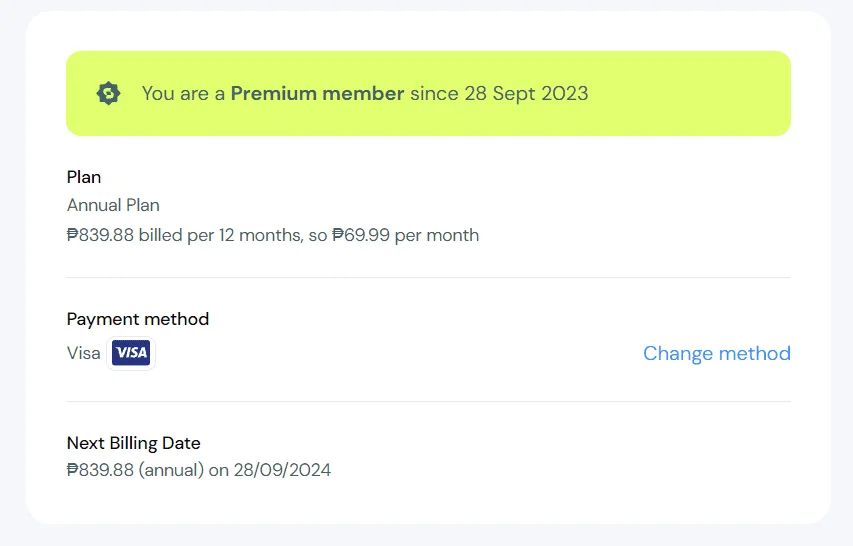Click the words Premium member in bold
Screen dimensions: 853x546
click(x=317, y=94)
